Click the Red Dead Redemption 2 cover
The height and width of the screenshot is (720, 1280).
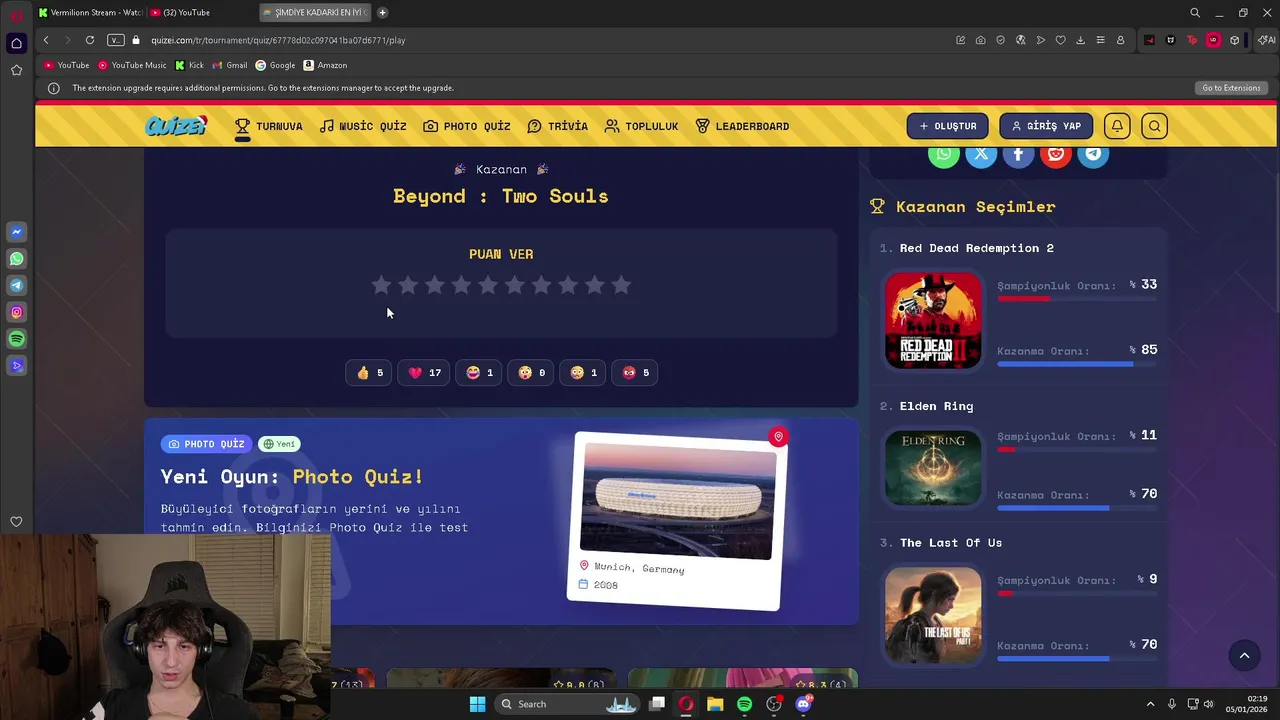click(933, 320)
